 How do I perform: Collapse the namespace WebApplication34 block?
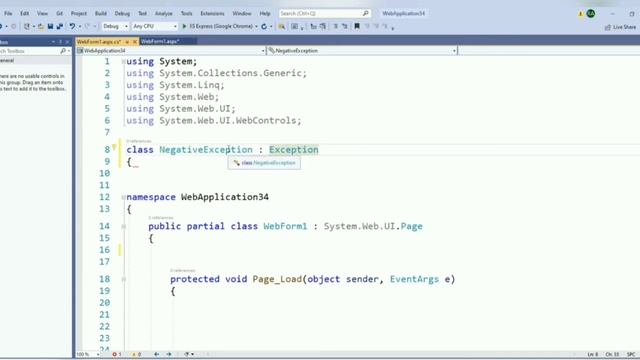pos(123,197)
